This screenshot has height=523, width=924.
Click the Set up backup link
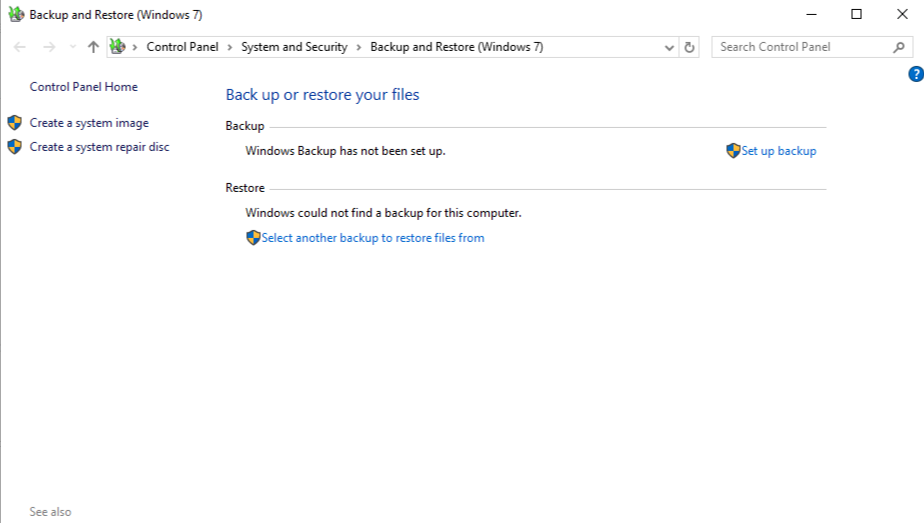778,151
